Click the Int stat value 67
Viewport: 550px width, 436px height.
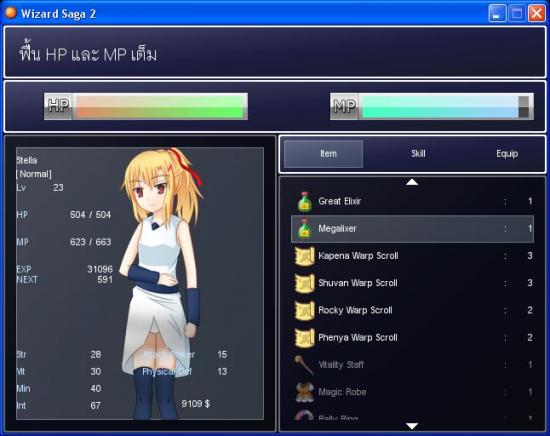95,405
